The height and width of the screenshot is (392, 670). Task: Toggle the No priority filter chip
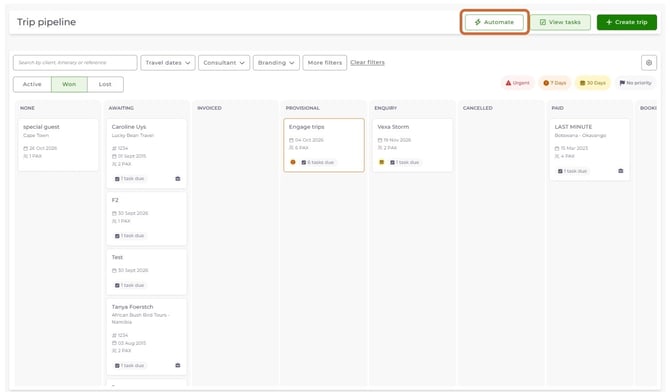coord(635,83)
